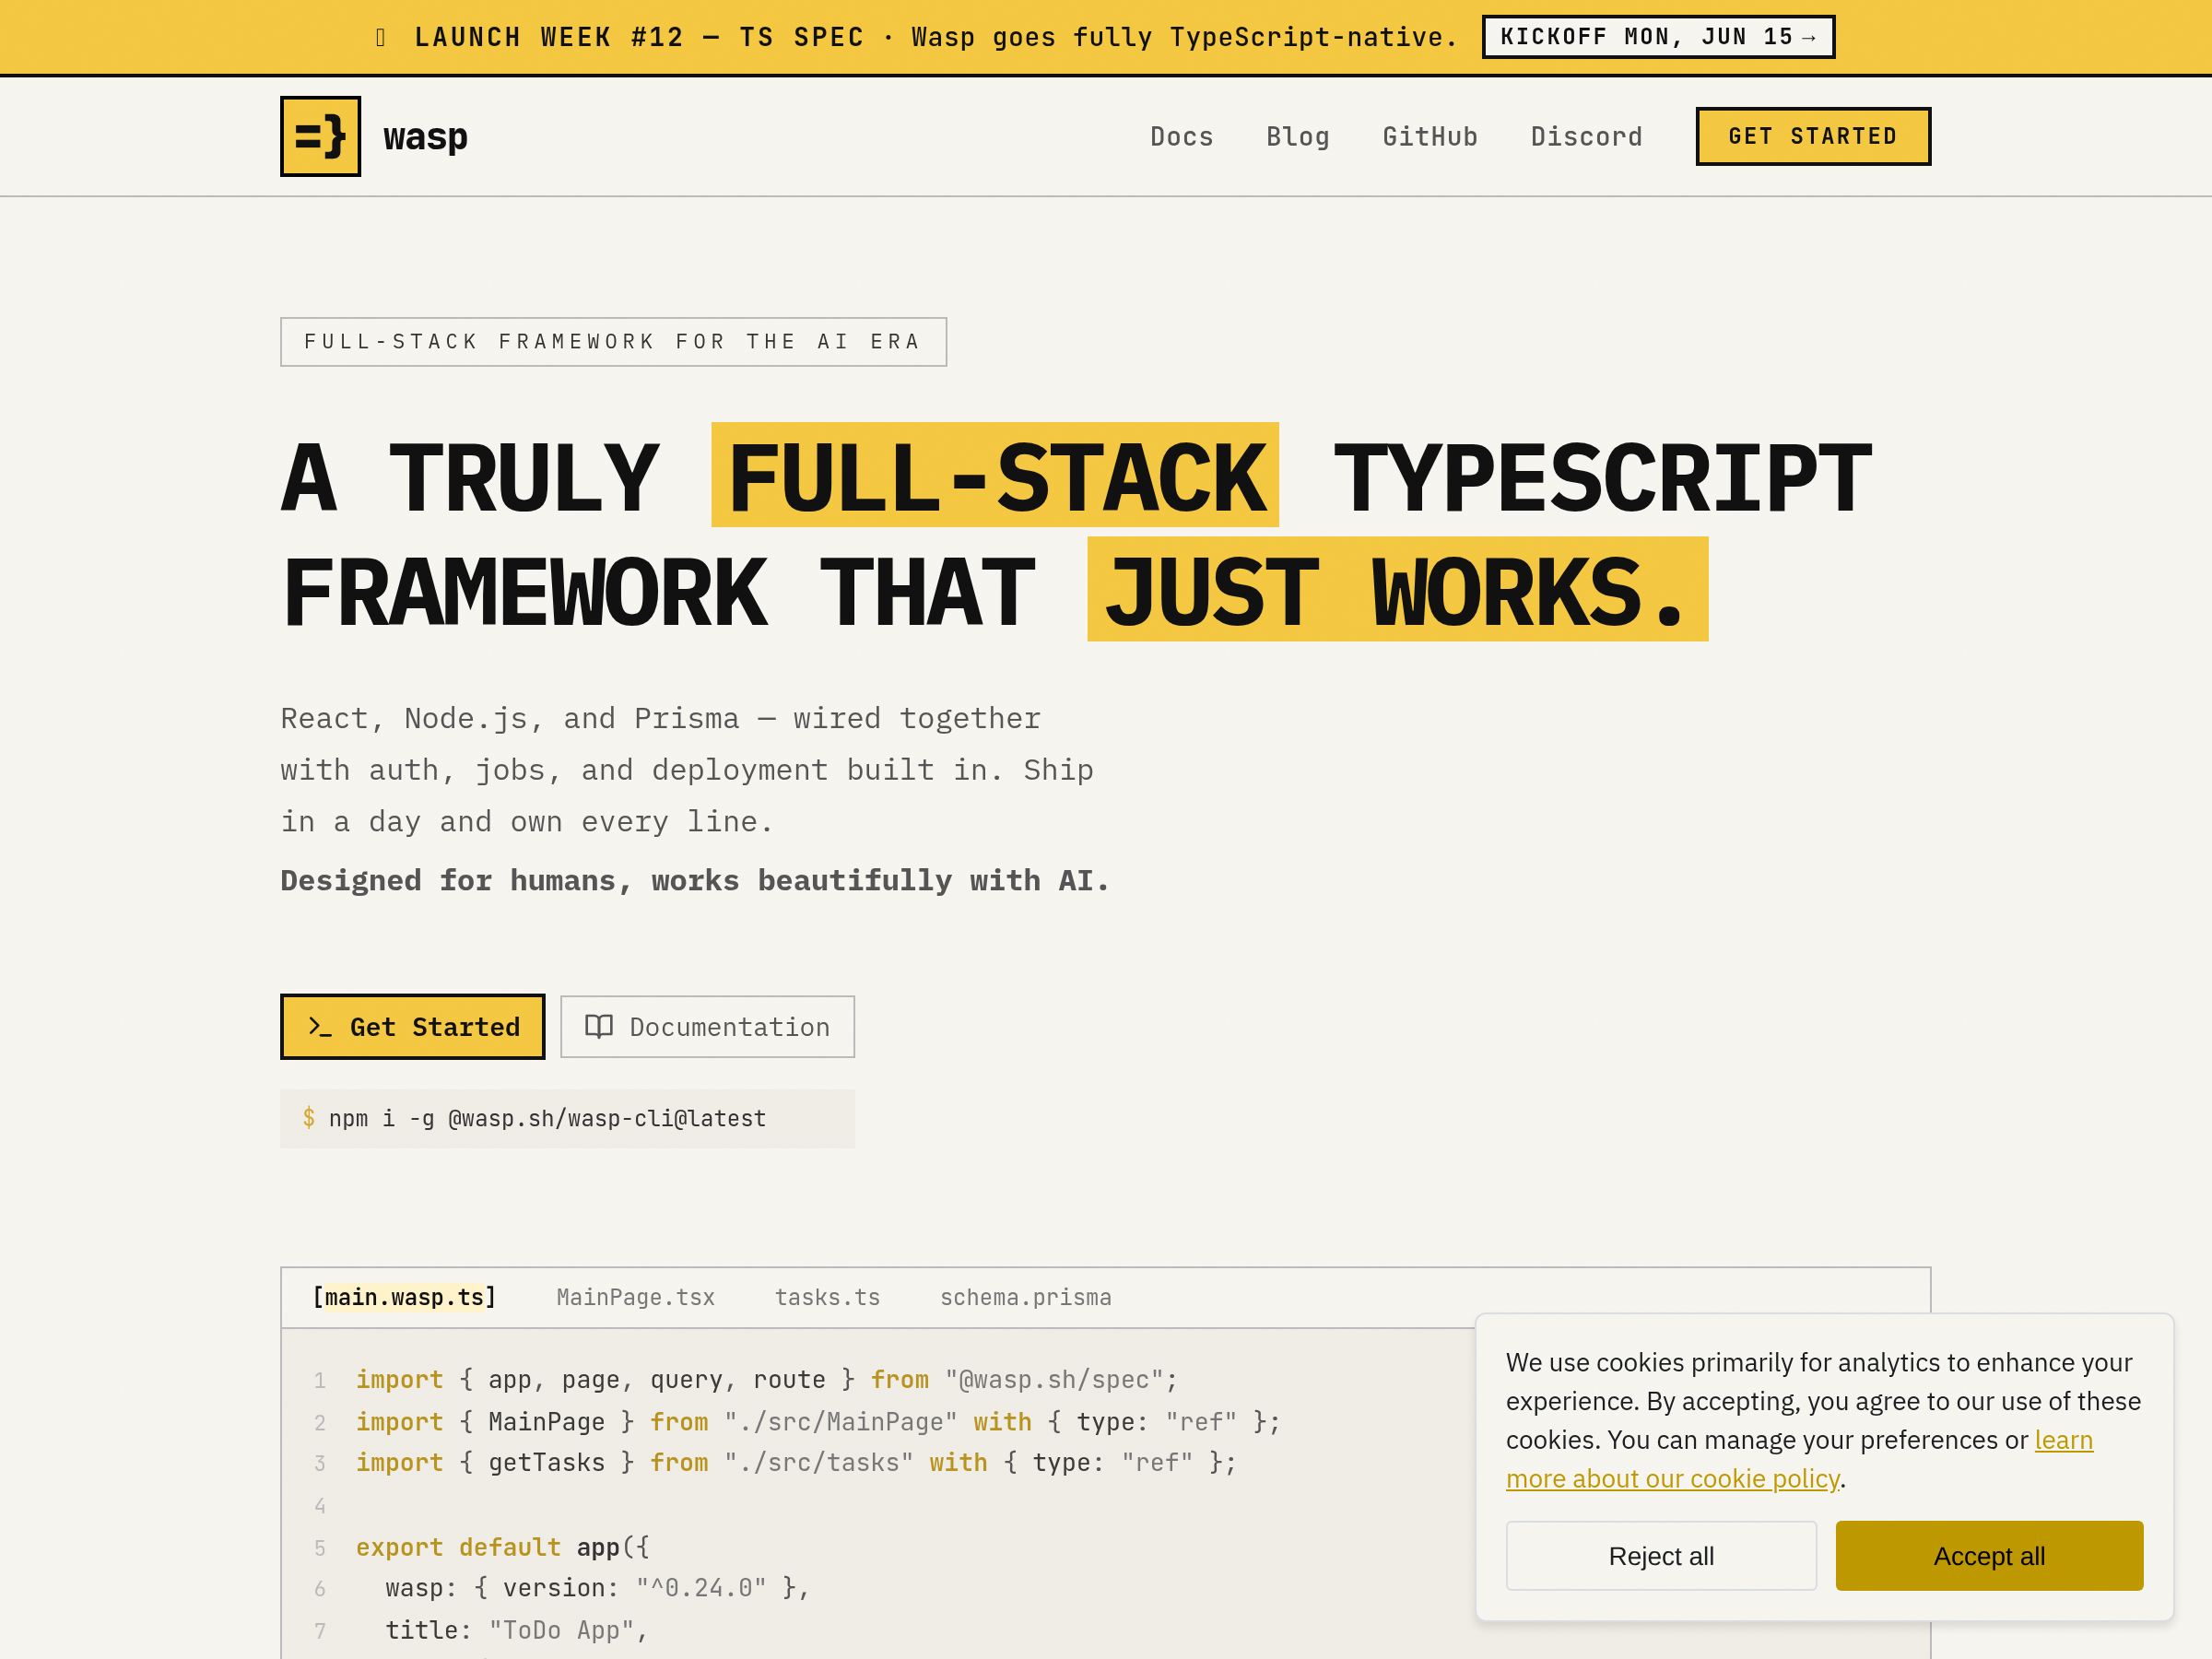Open the Docs nav link

[1181, 137]
